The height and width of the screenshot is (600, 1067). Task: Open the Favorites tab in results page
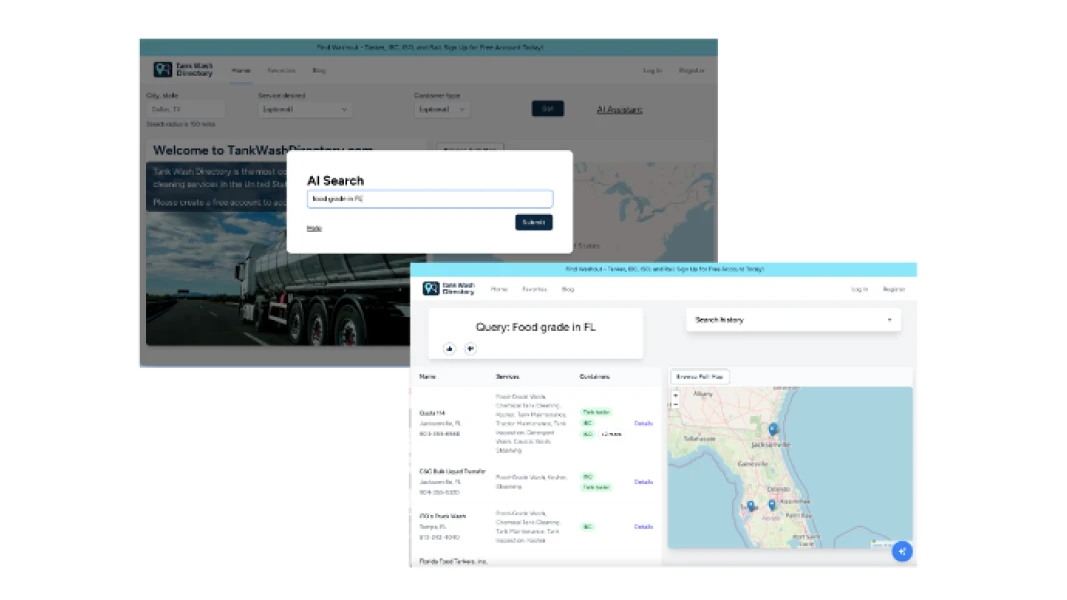click(534, 289)
